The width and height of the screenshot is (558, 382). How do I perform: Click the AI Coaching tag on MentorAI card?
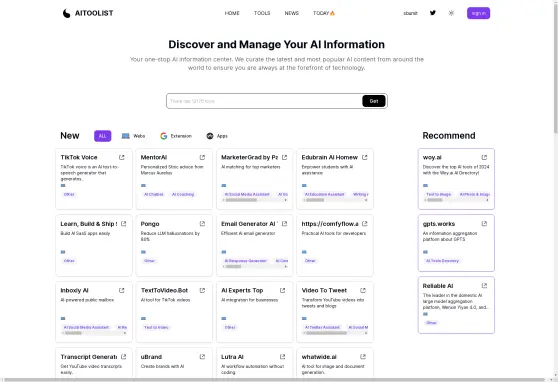pyautogui.click(x=183, y=194)
